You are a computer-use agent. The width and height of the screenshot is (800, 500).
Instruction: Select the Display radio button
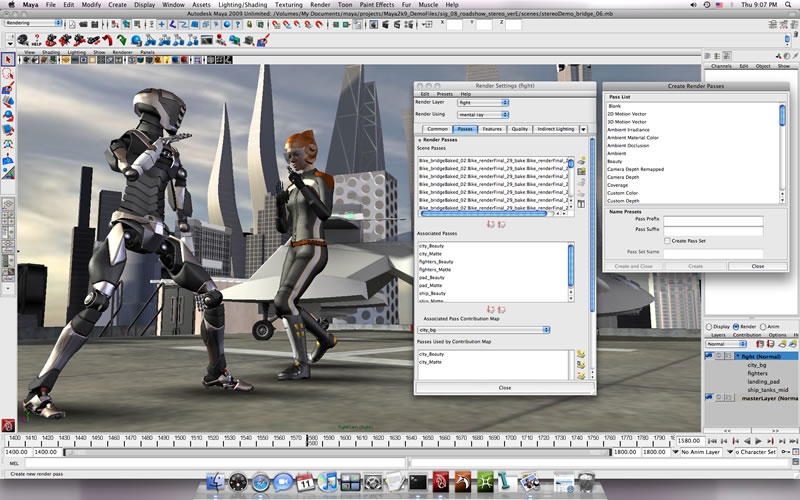709,327
